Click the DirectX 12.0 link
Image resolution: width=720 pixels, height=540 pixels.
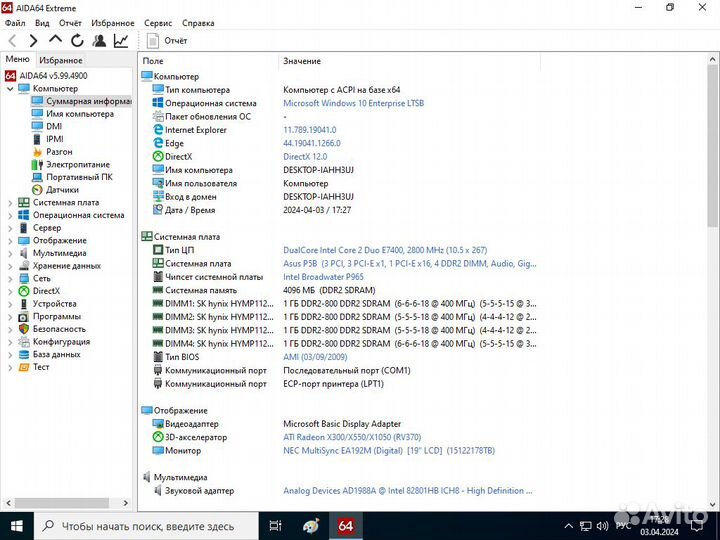pyautogui.click(x=305, y=157)
